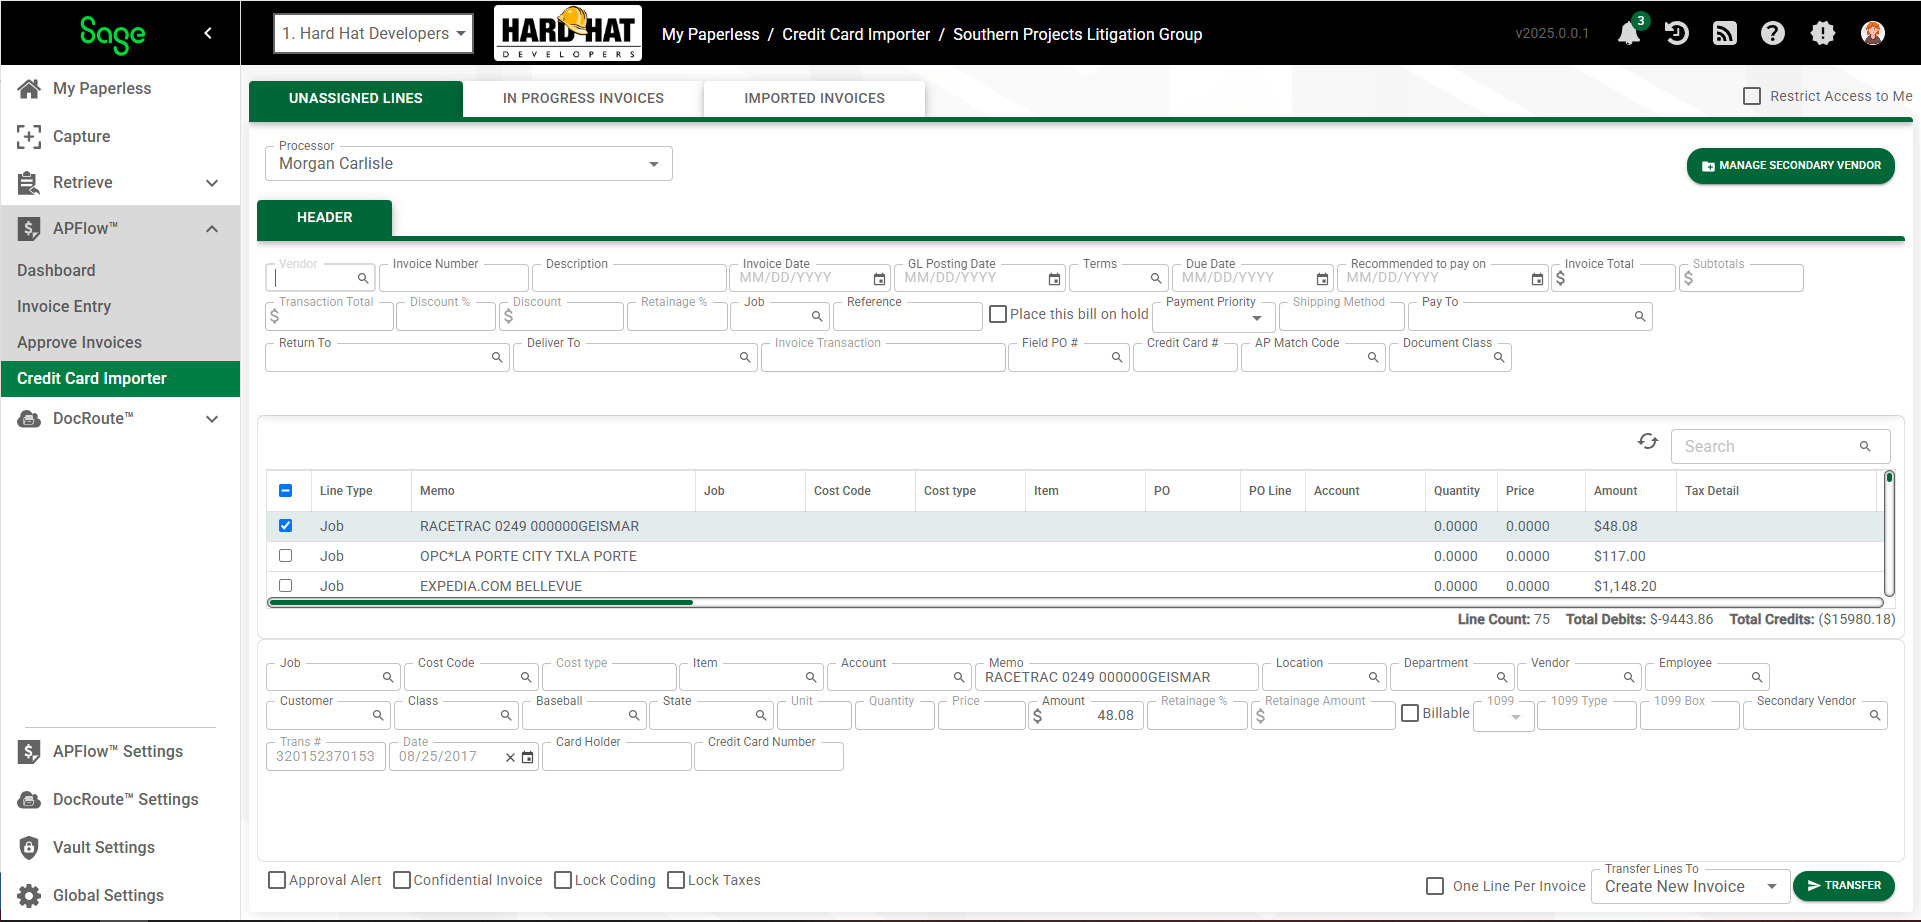Switch to Imported Invoices tab

point(814,98)
